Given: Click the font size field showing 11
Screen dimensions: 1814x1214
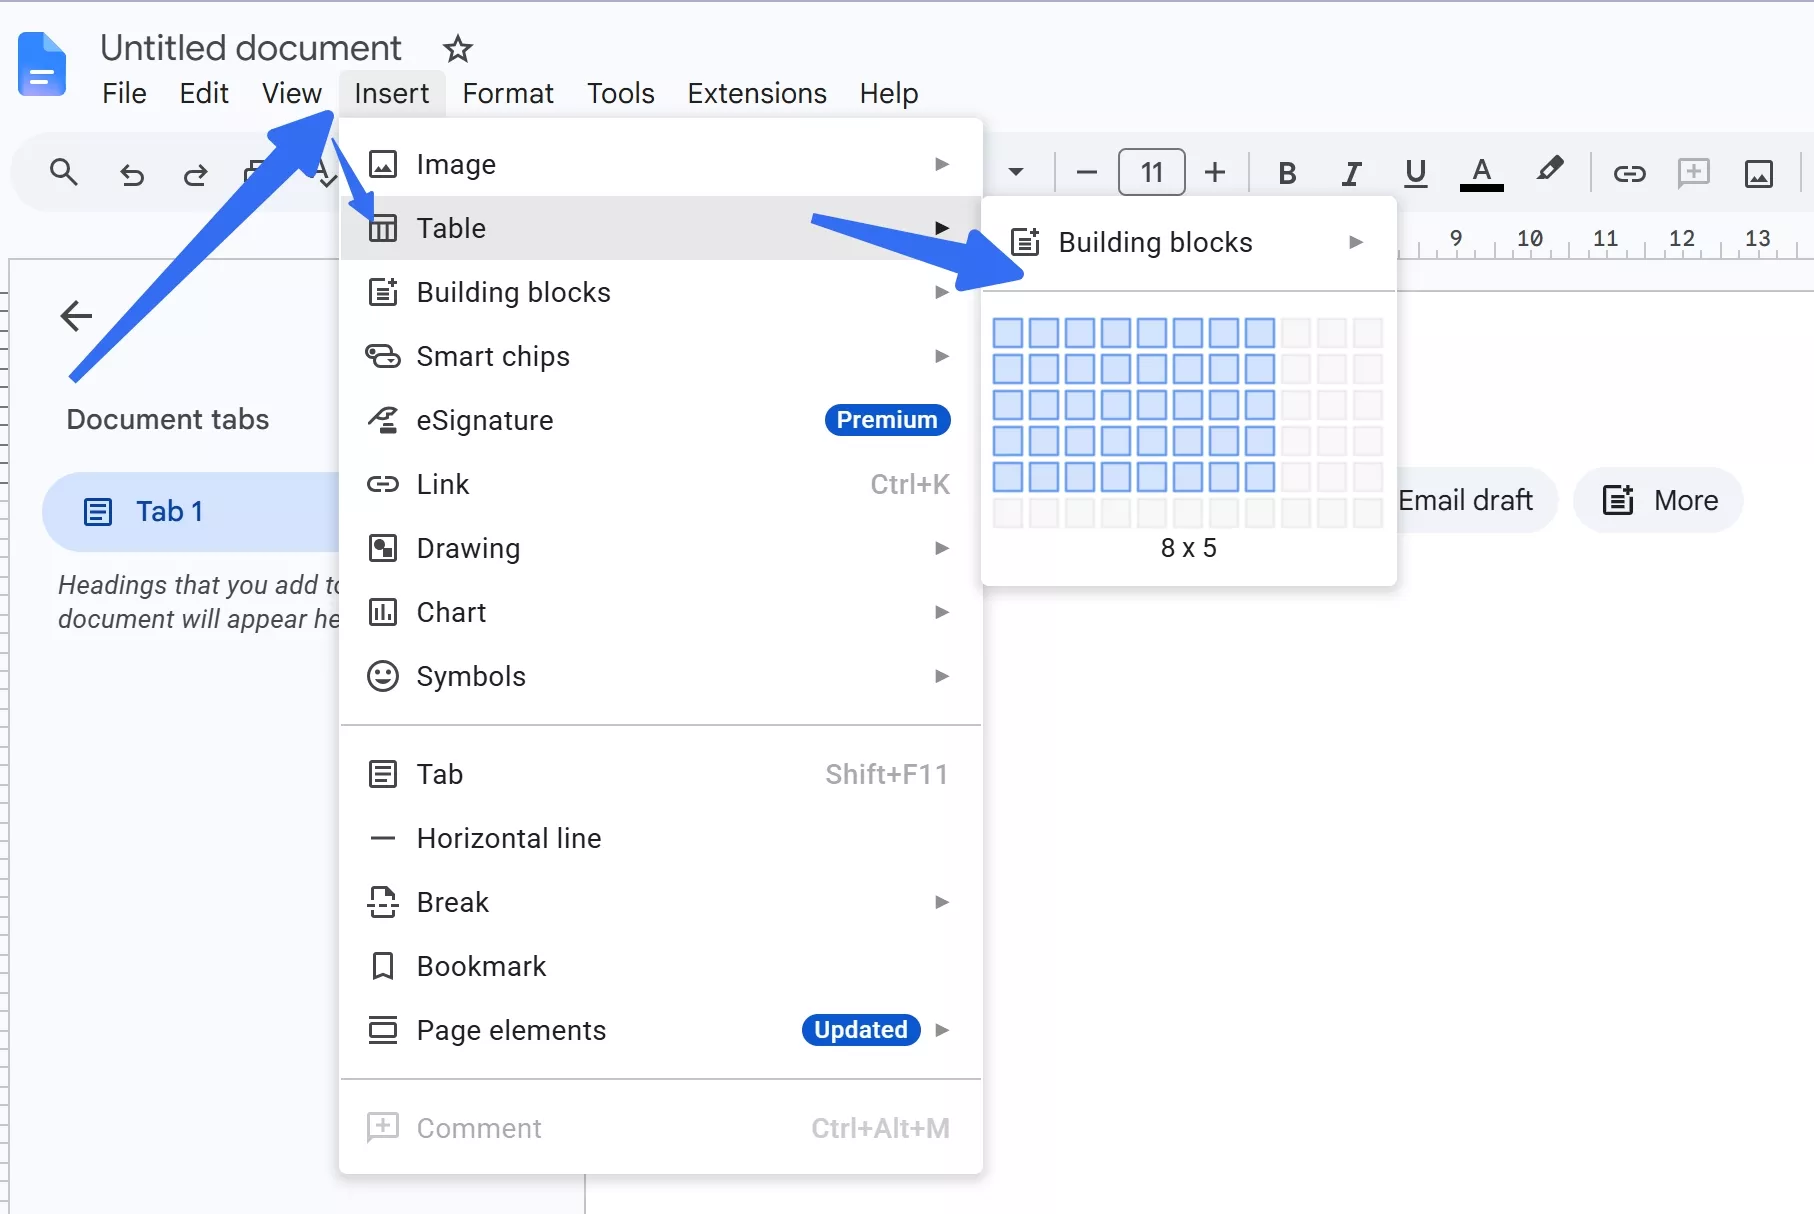Looking at the screenshot, I should click(1151, 172).
